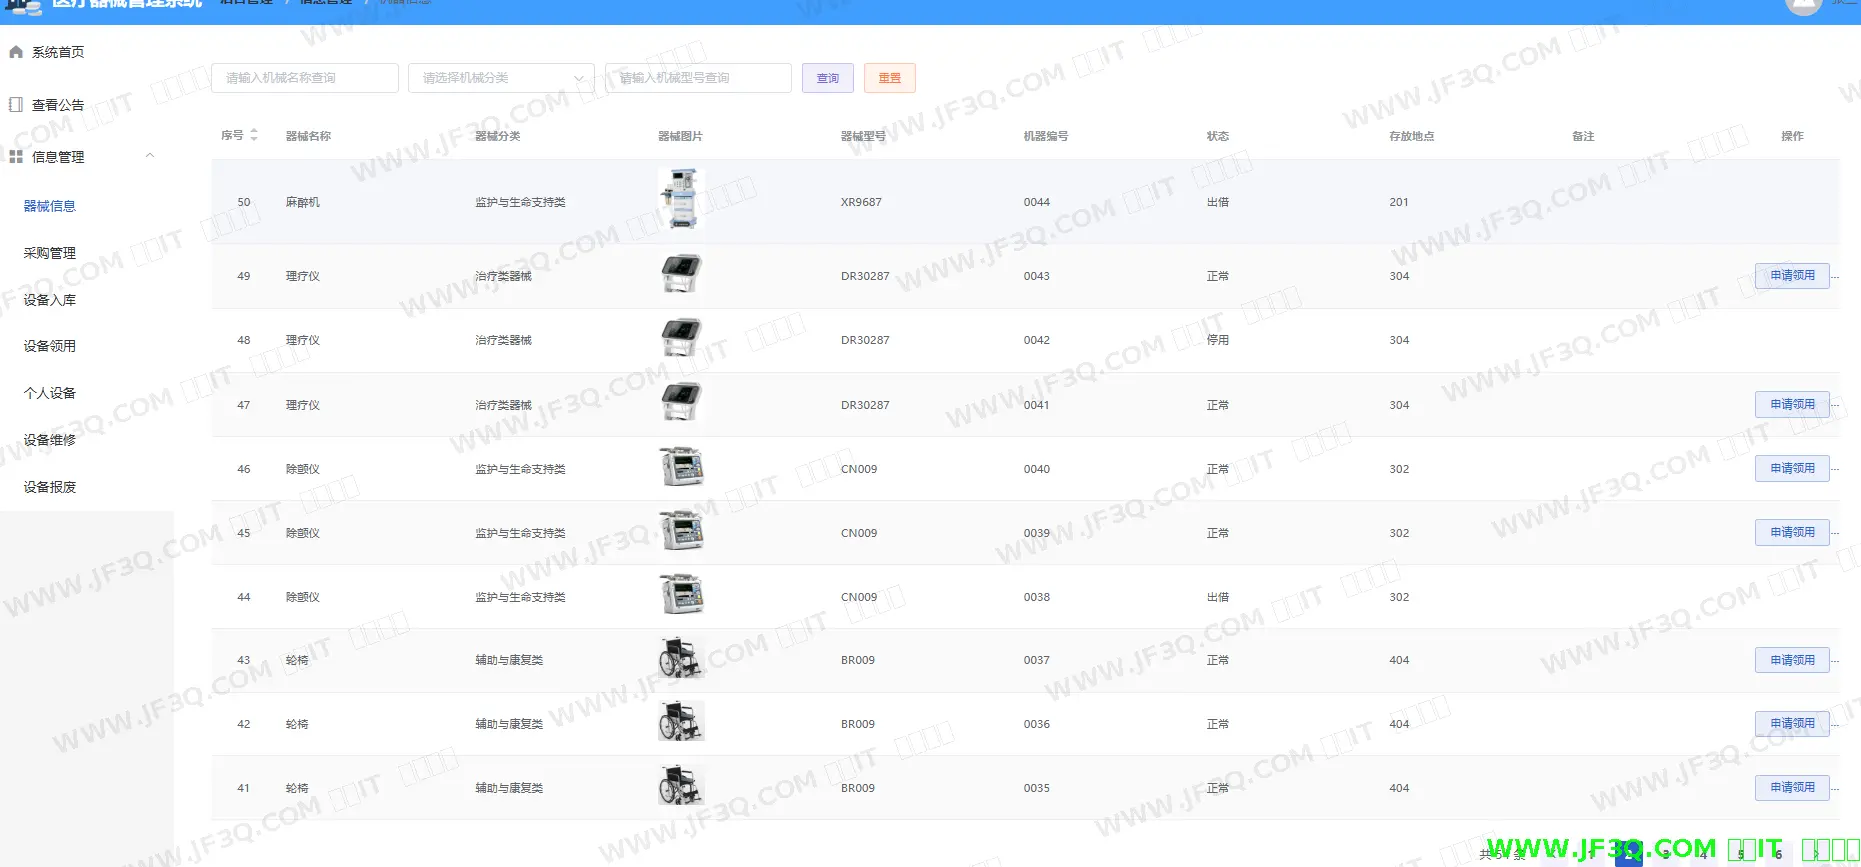This screenshot has height=867, width=1861.
Task: Open the wheelchair image in row 43
Action: 681,659
